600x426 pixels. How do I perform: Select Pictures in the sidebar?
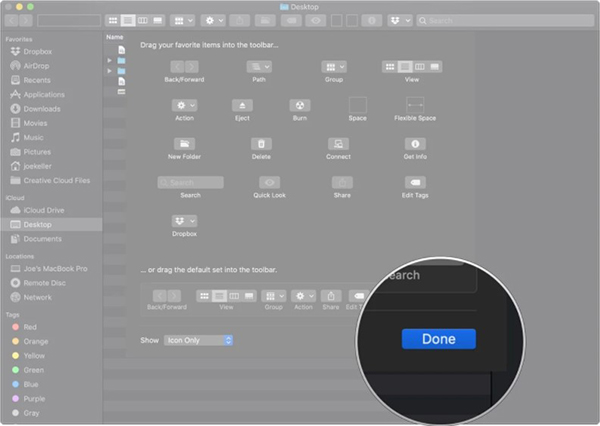(x=37, y=152)
